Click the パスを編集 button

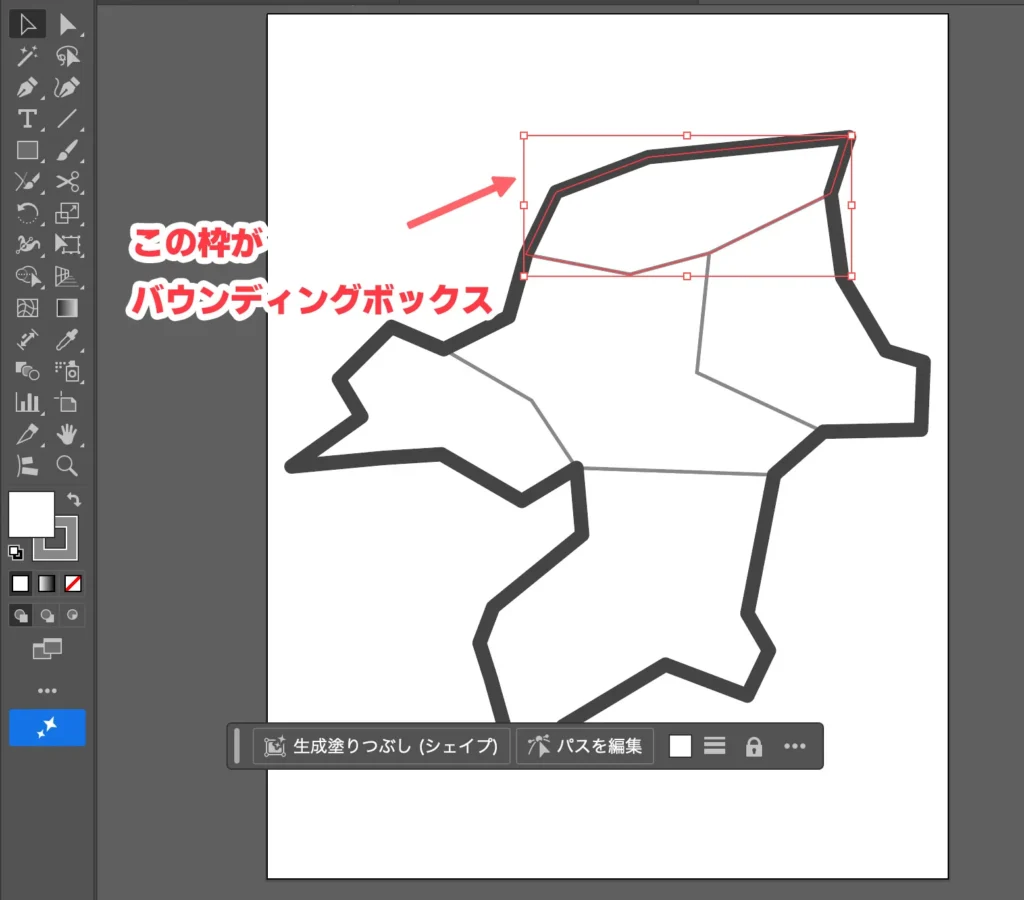(585, 746)
